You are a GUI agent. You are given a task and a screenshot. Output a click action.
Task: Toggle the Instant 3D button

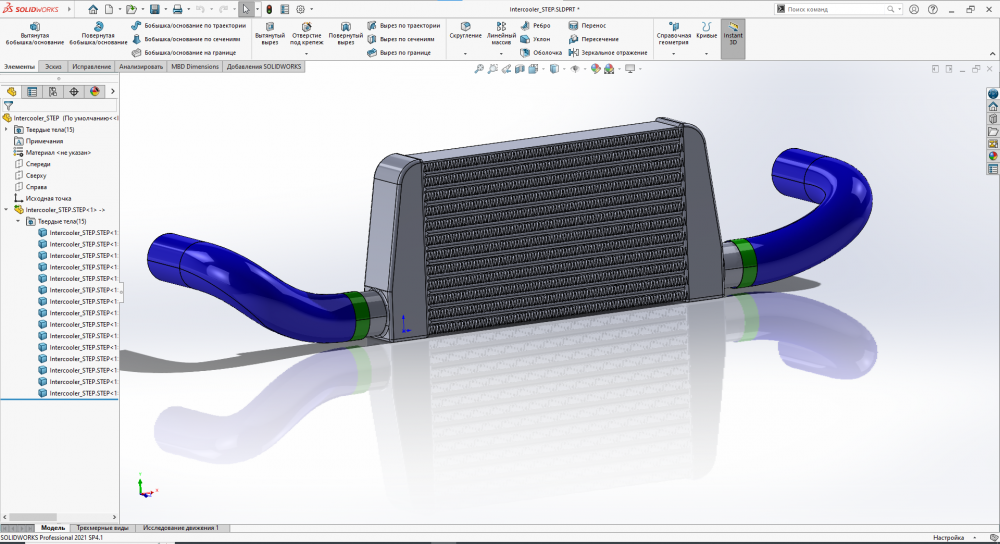point(733,33)
